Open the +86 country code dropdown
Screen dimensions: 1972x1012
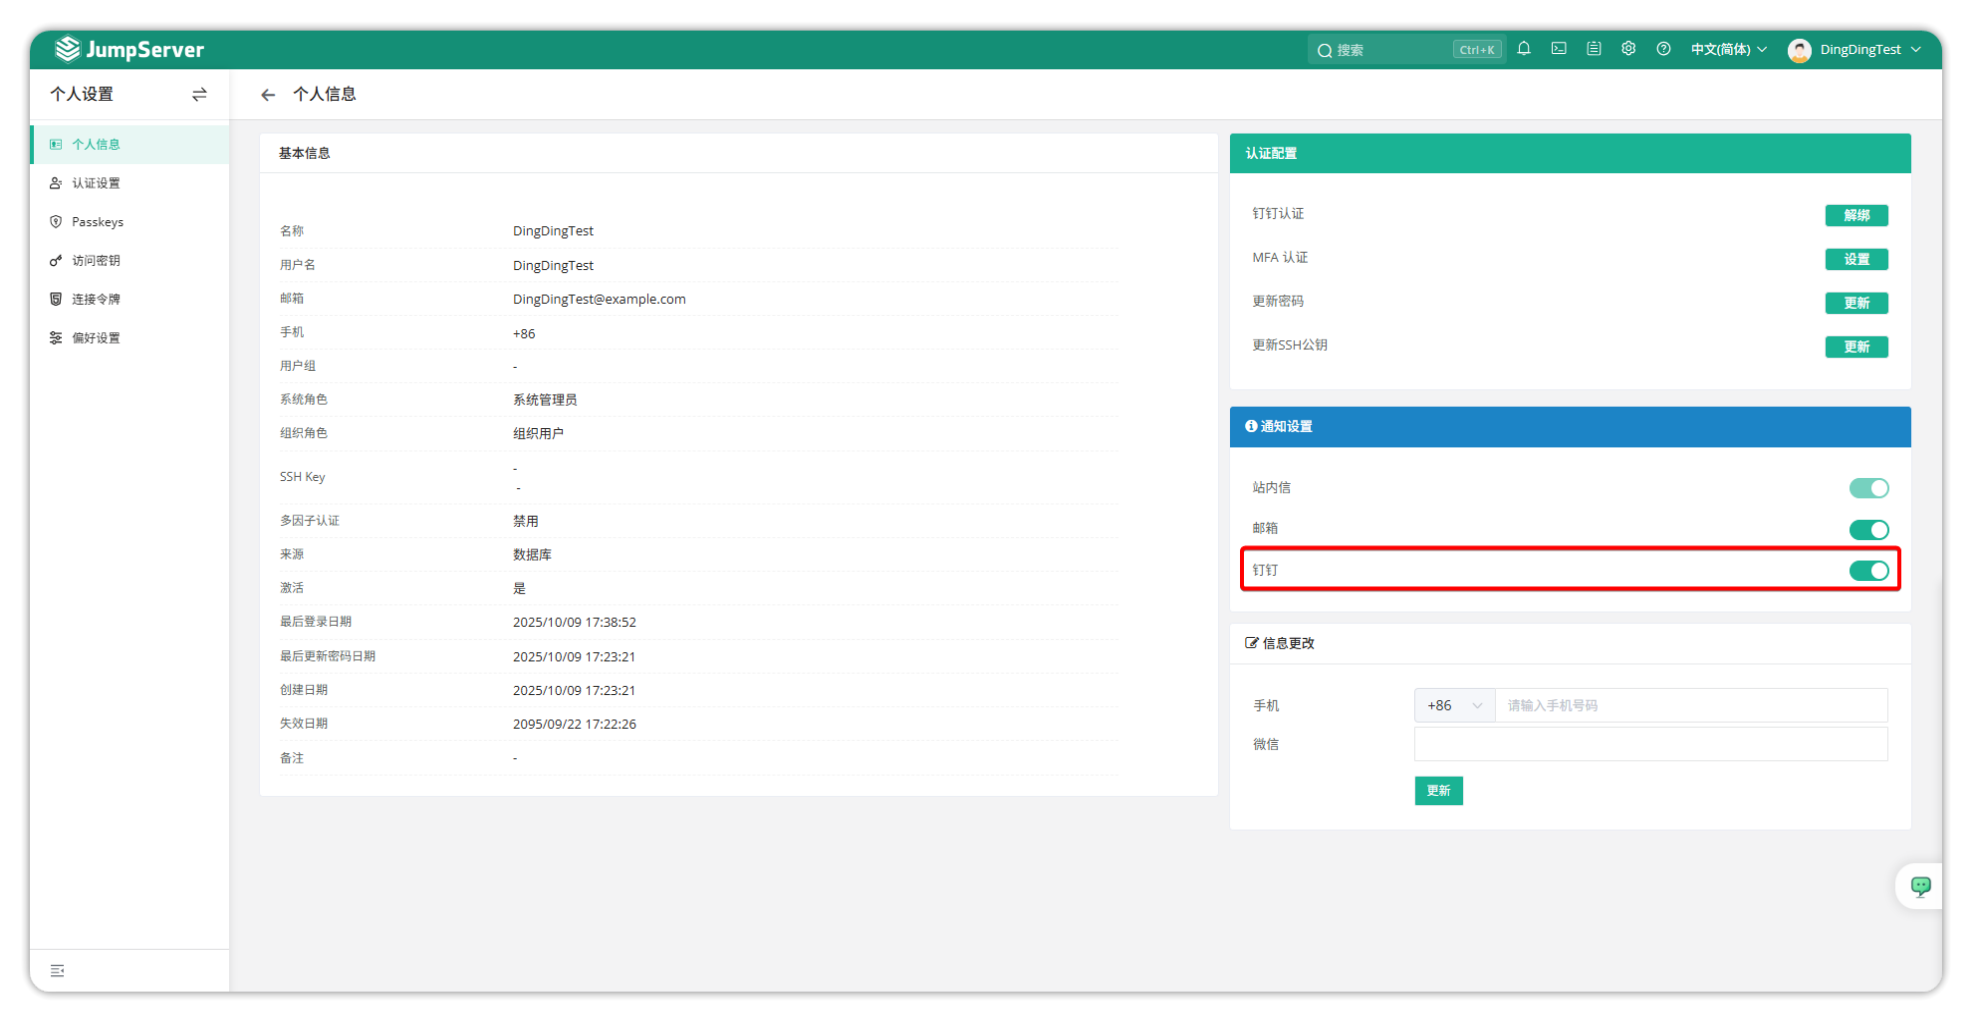[x=1454, y=706]
